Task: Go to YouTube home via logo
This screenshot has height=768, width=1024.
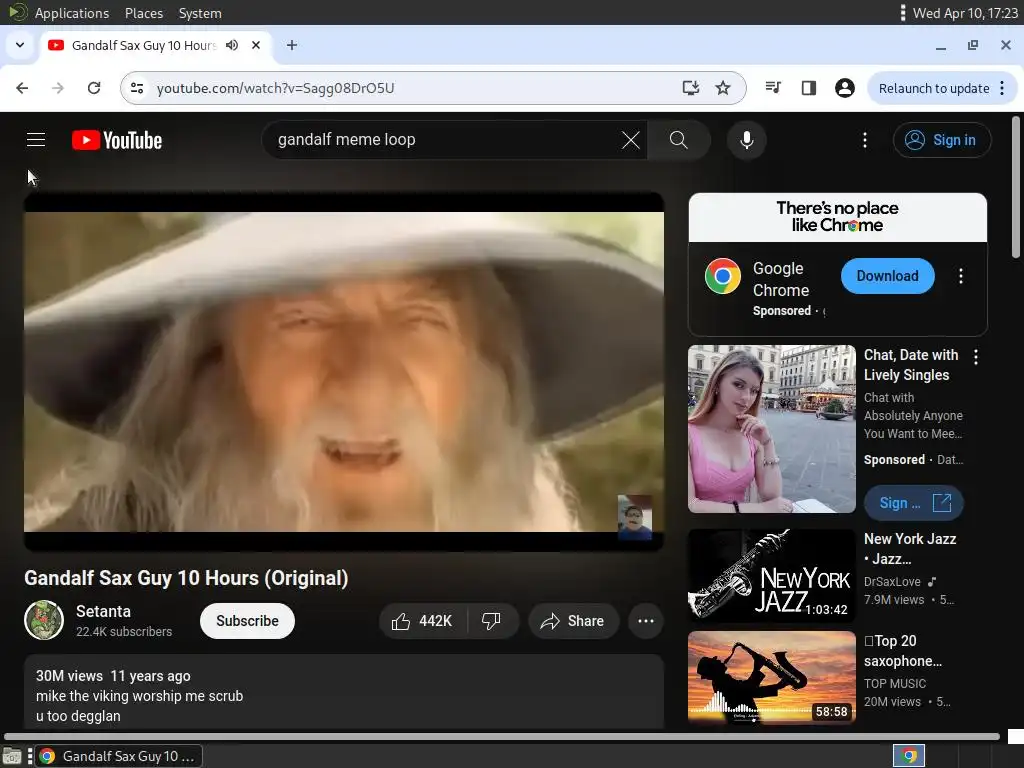Action: pyautogui.click(x=117, y=140)
